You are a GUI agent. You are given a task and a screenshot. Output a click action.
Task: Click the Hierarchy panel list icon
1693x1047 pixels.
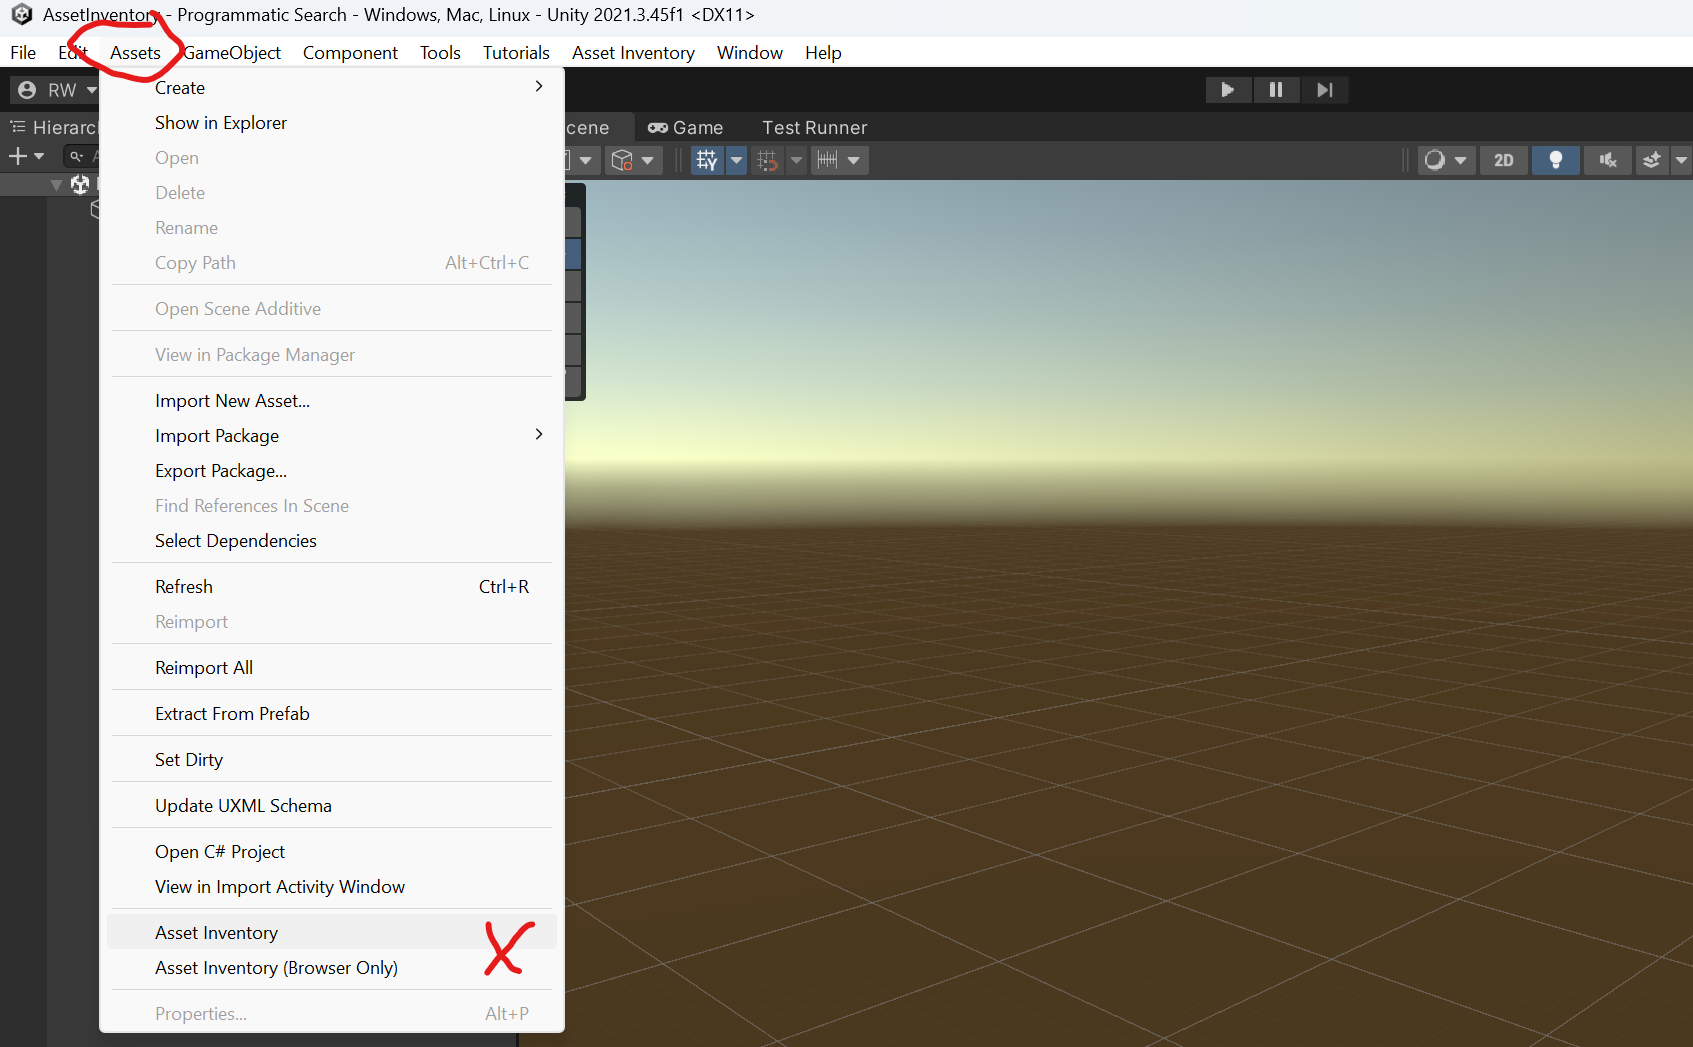(x=18, y=127)
